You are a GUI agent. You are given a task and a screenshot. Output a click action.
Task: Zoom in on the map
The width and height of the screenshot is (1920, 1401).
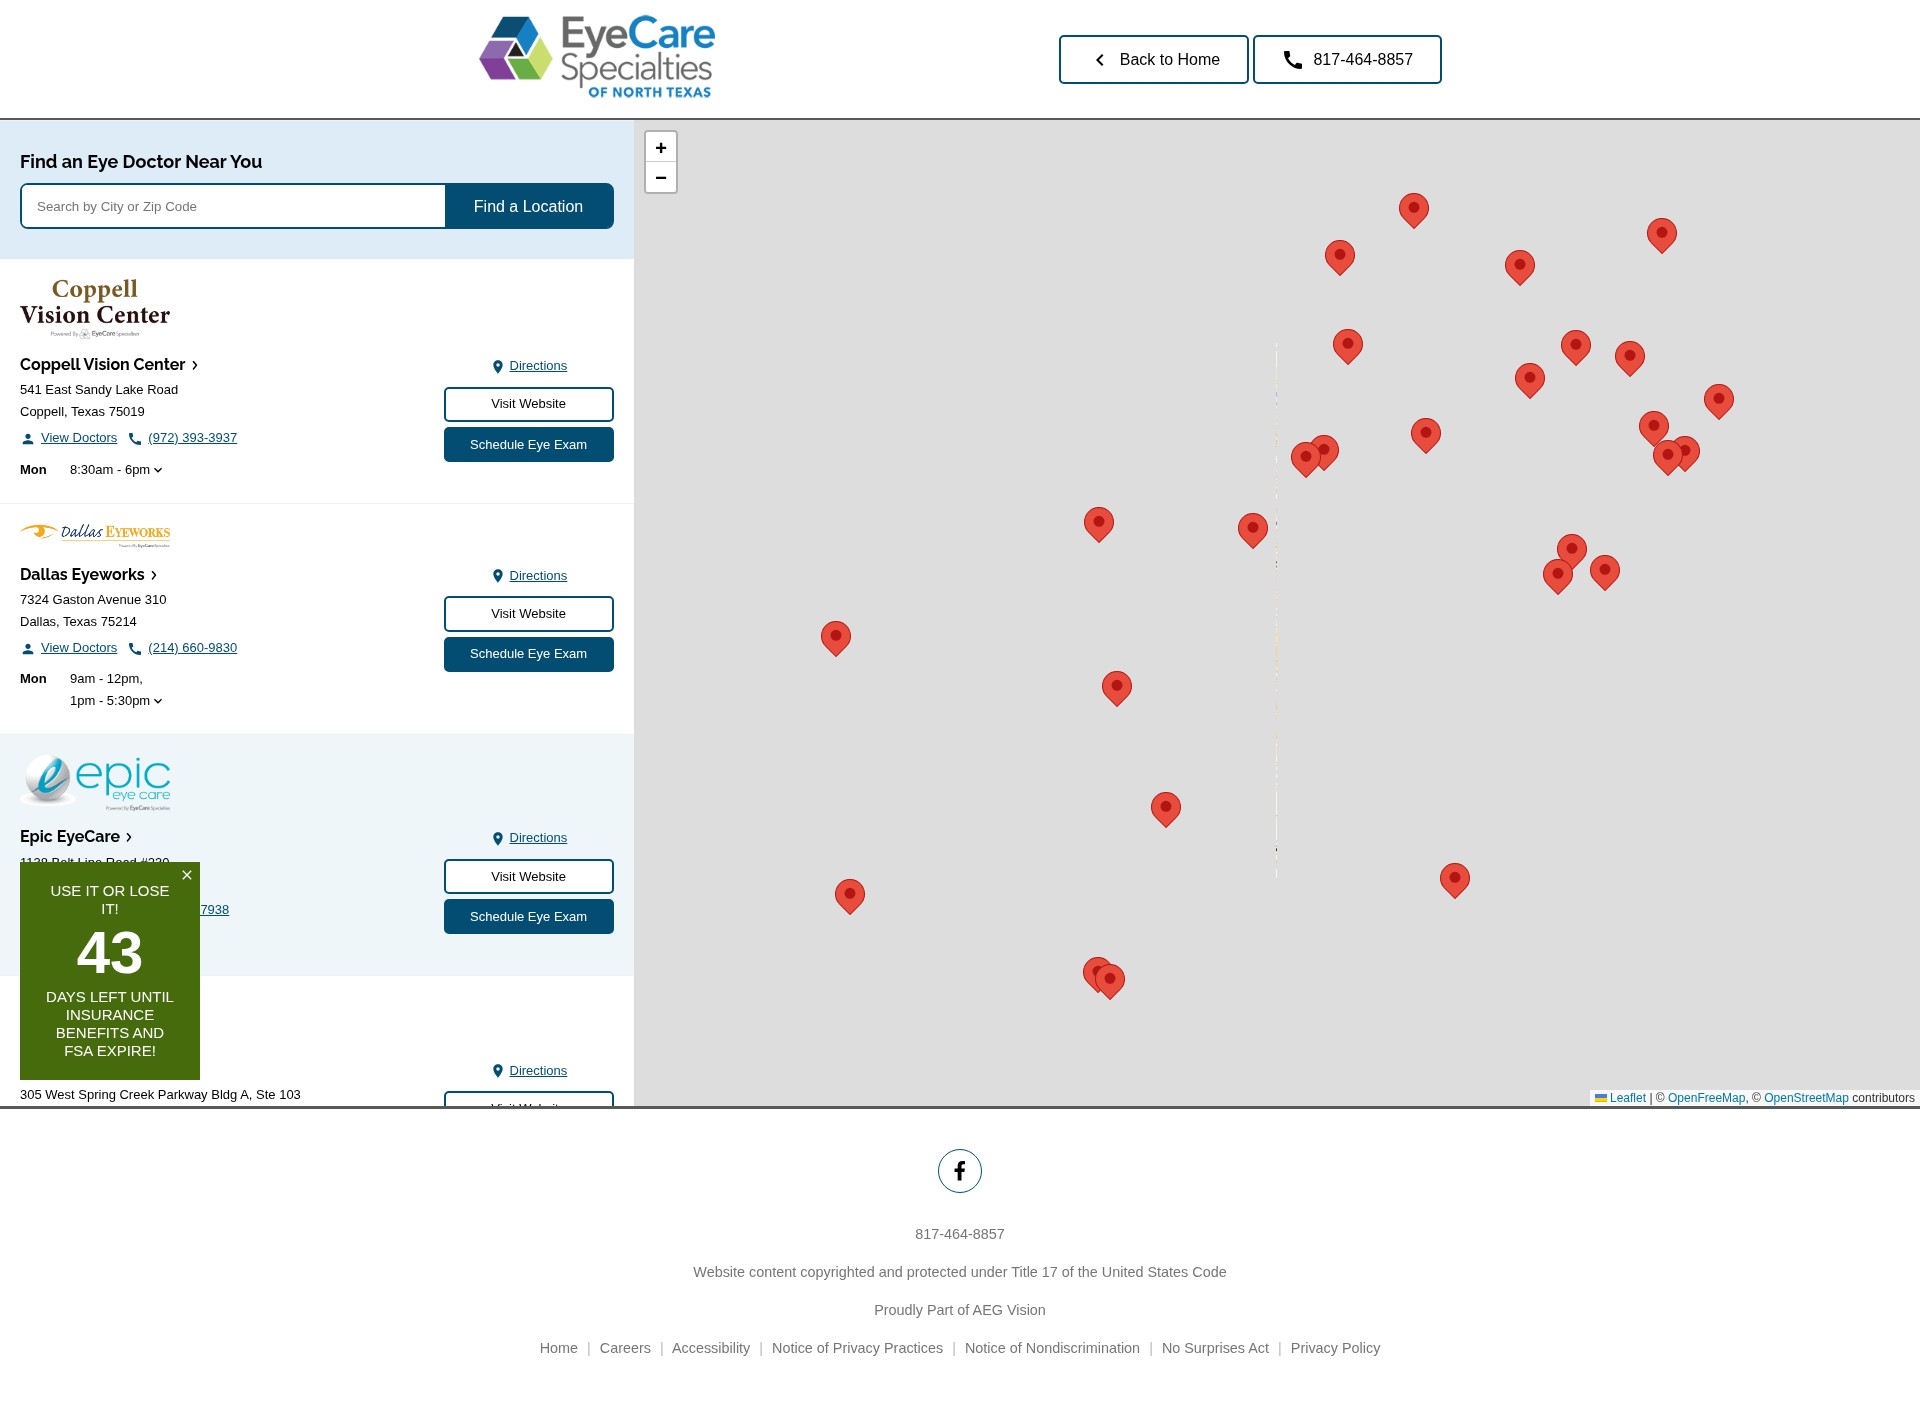pos(661,147)
